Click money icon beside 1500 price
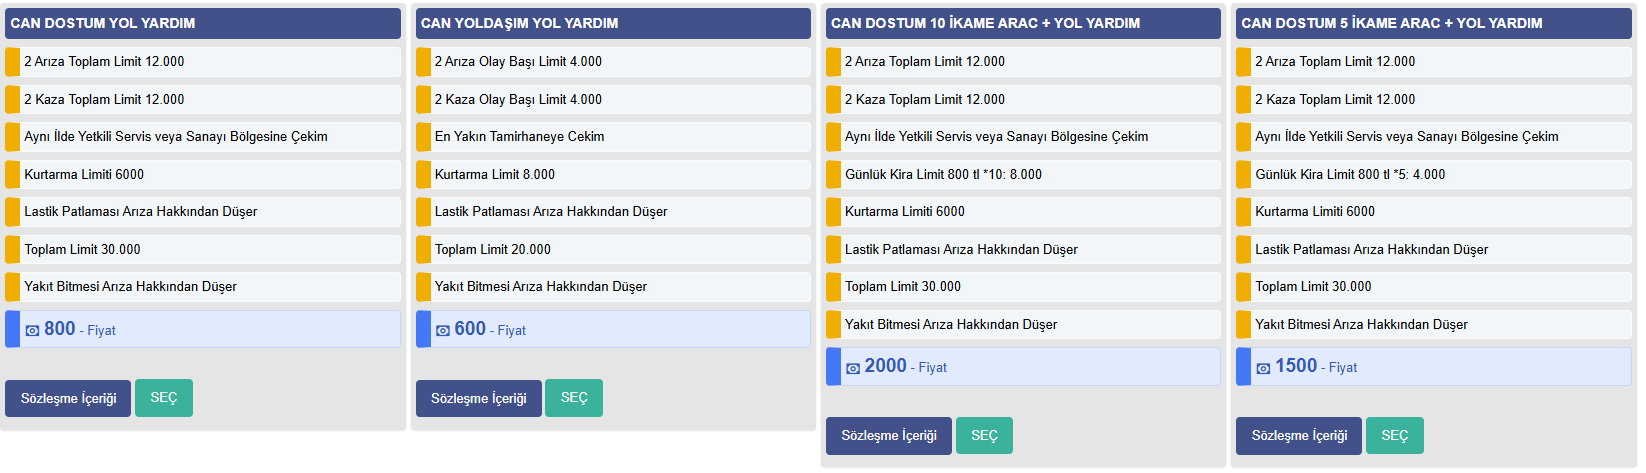This screenshot has width=1646, height=473. (1264, 368)
